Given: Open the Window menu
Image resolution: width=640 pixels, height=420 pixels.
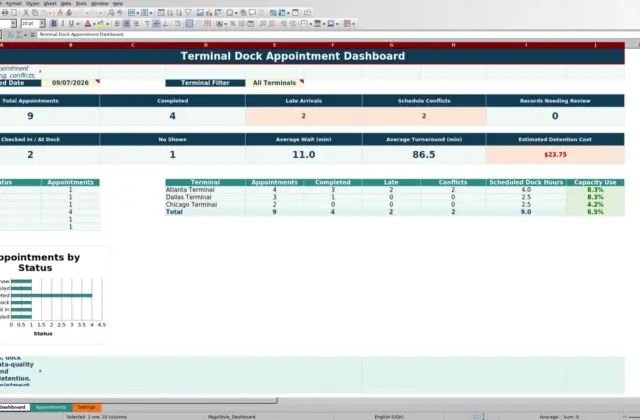Looking at the screenshot, I should tap(100, 3).
